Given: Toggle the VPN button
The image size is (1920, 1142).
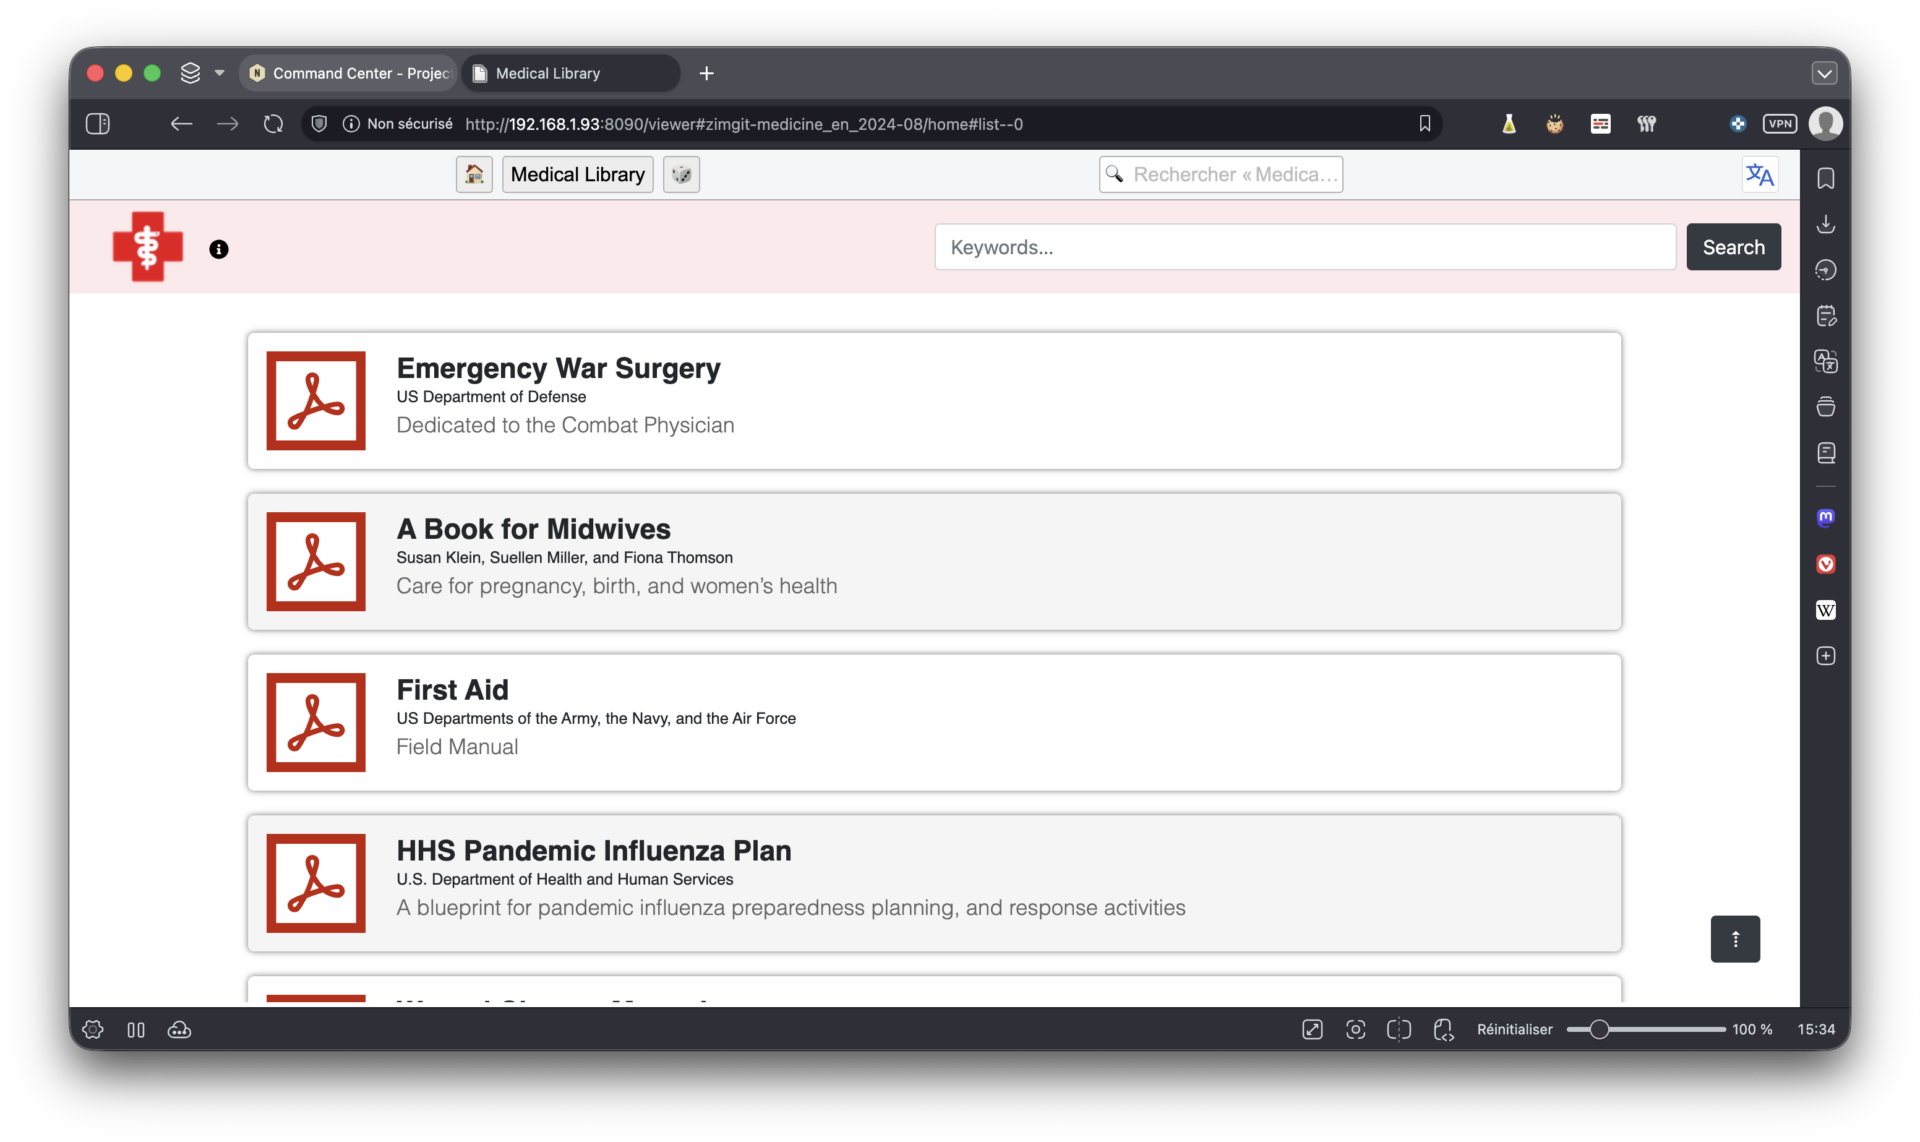Looking at the screenshot, I should [x=1780, y=124].
